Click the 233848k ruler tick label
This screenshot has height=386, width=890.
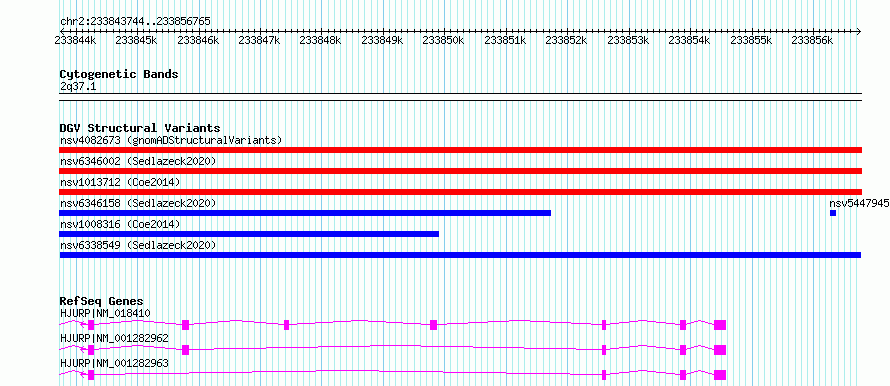coord(321,40)
